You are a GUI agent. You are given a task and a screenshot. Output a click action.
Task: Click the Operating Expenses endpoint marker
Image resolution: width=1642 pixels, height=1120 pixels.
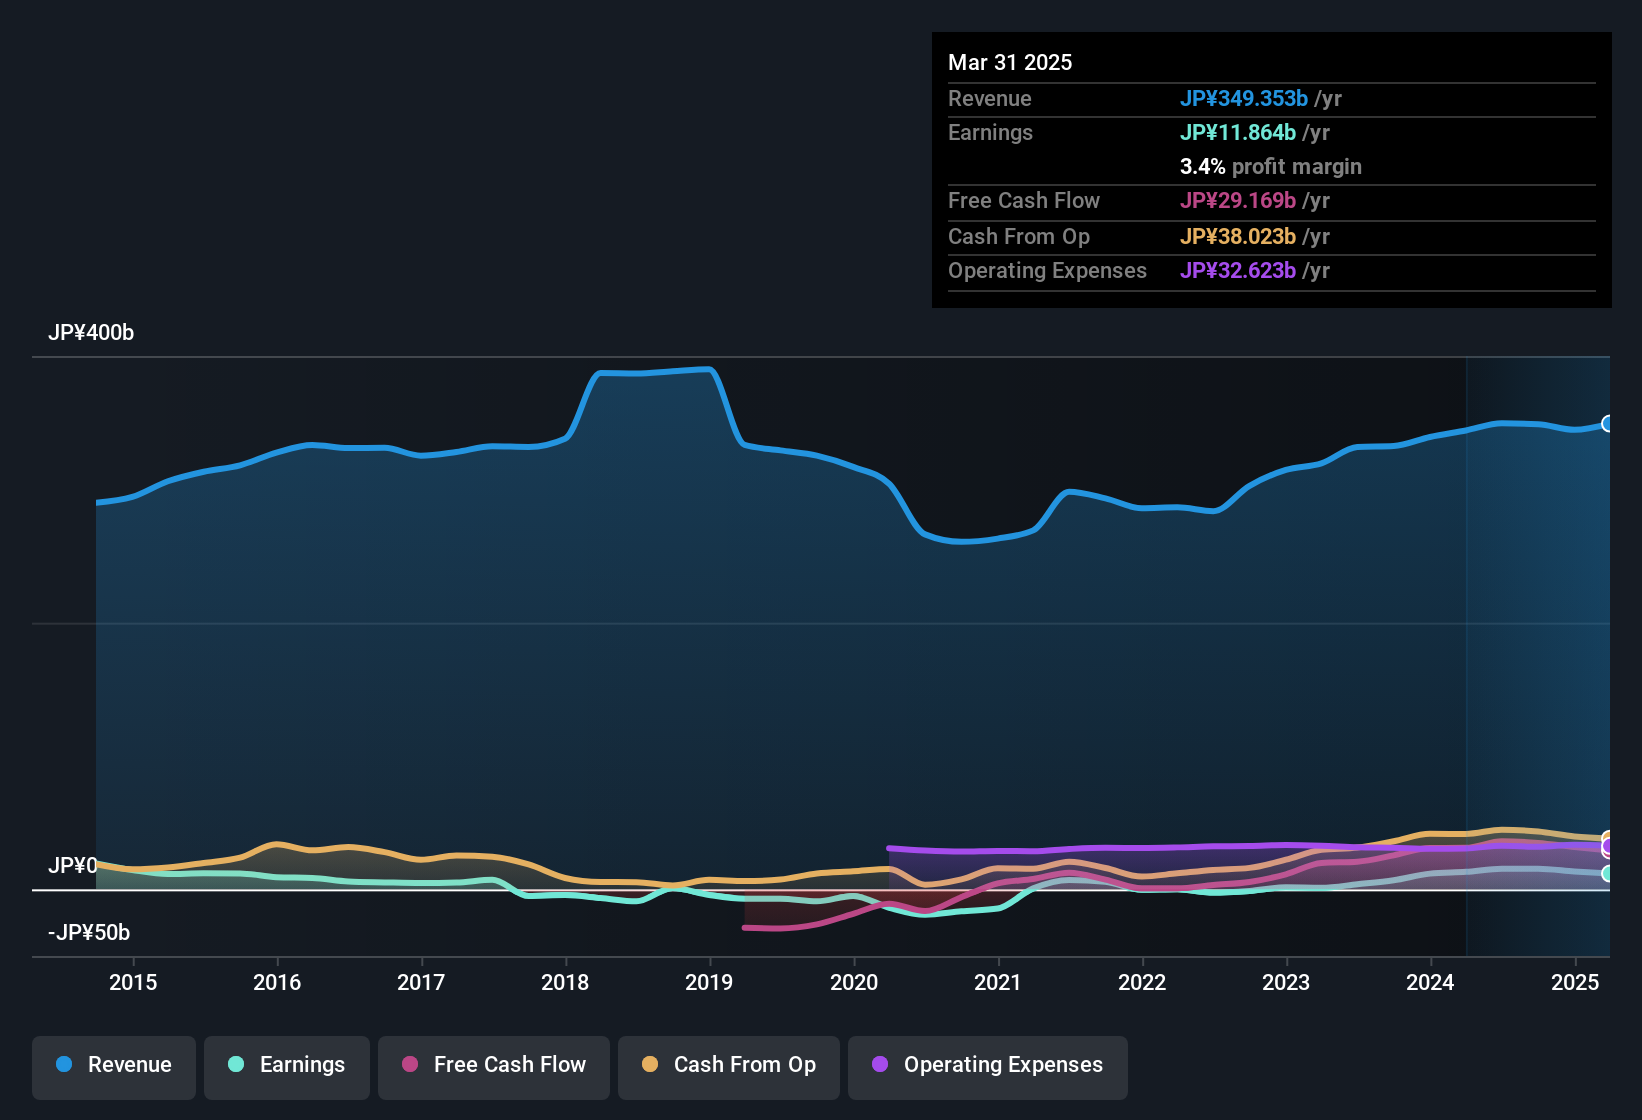[1608, 848]
